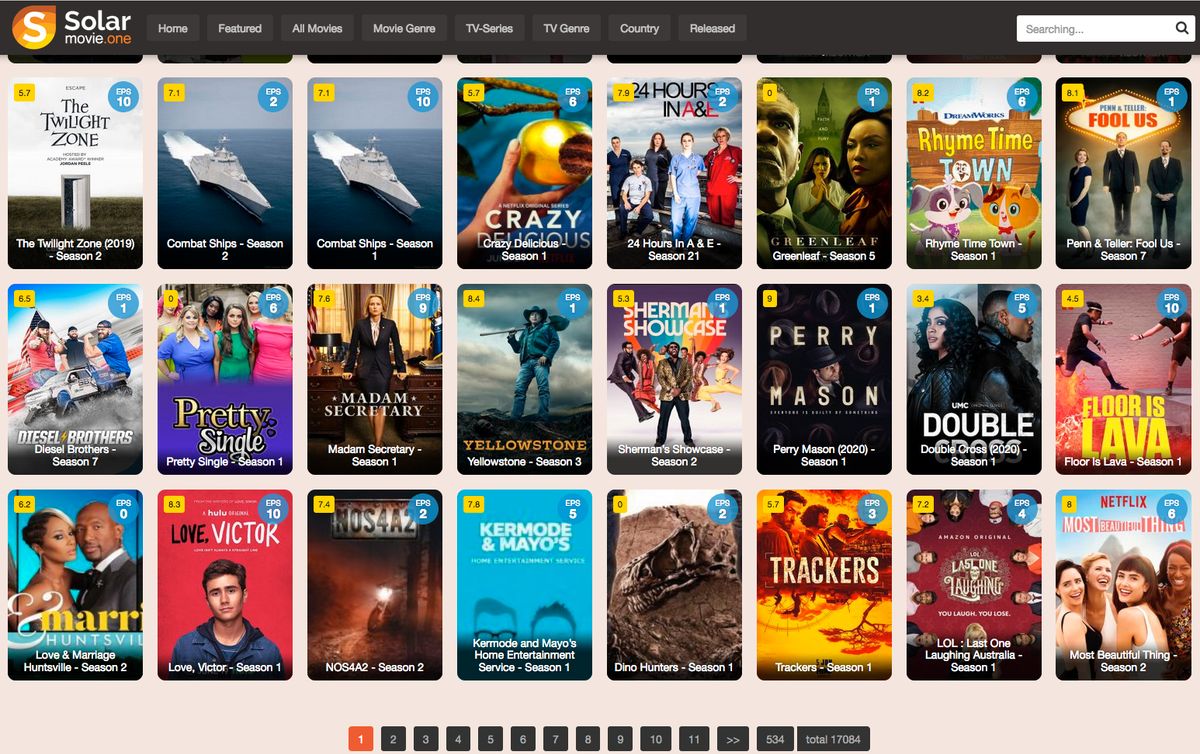Click the 8.4 rating badge on Yellowstone
Screen dimensions: 1200x754
coord(471,298)
